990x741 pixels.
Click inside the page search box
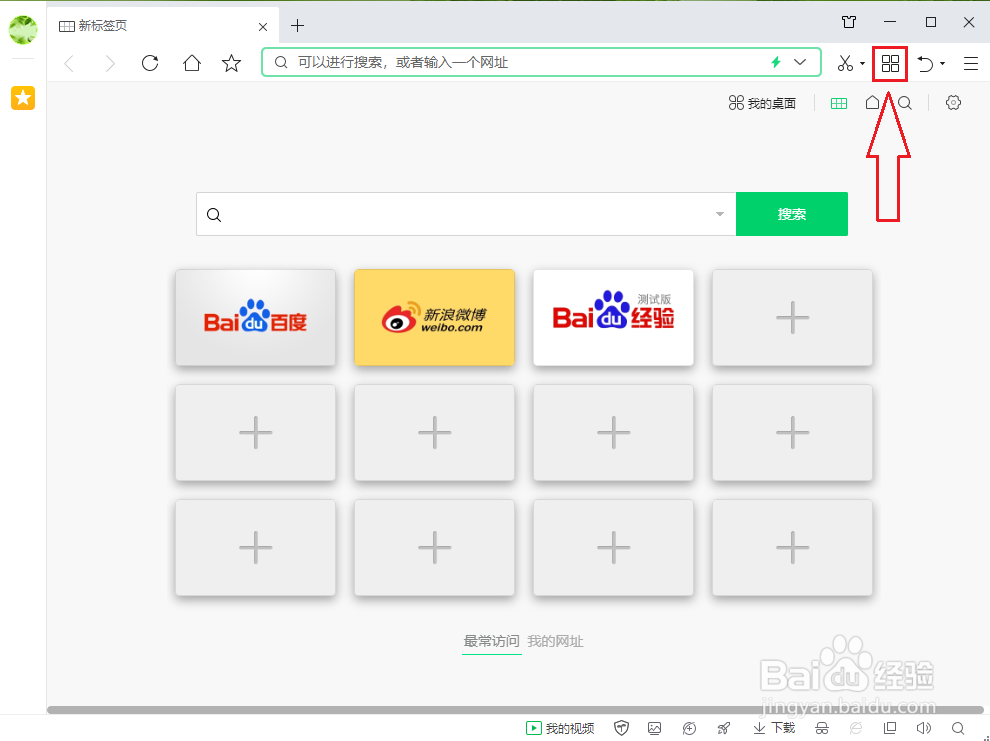click(466, 214)
